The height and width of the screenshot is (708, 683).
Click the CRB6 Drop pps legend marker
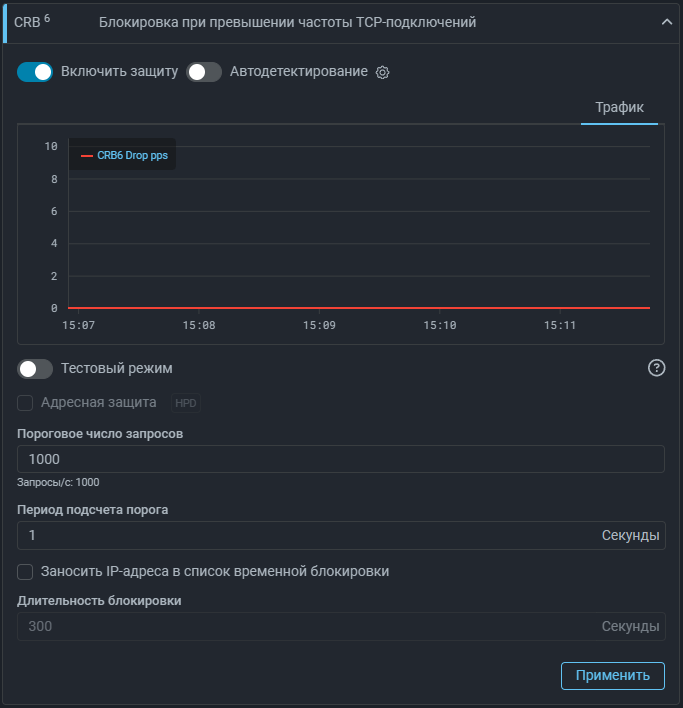tap(87, 156)
